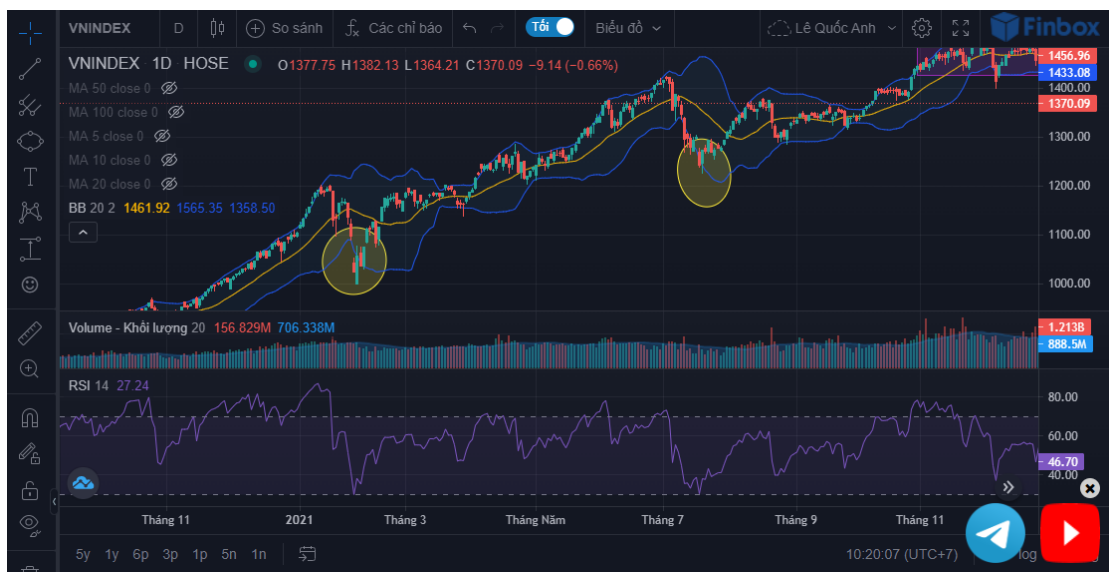The image size is (1119, 578).
Task: Enable the magnet snap tool
Action: pyautogui.click(x=30, y=419)
